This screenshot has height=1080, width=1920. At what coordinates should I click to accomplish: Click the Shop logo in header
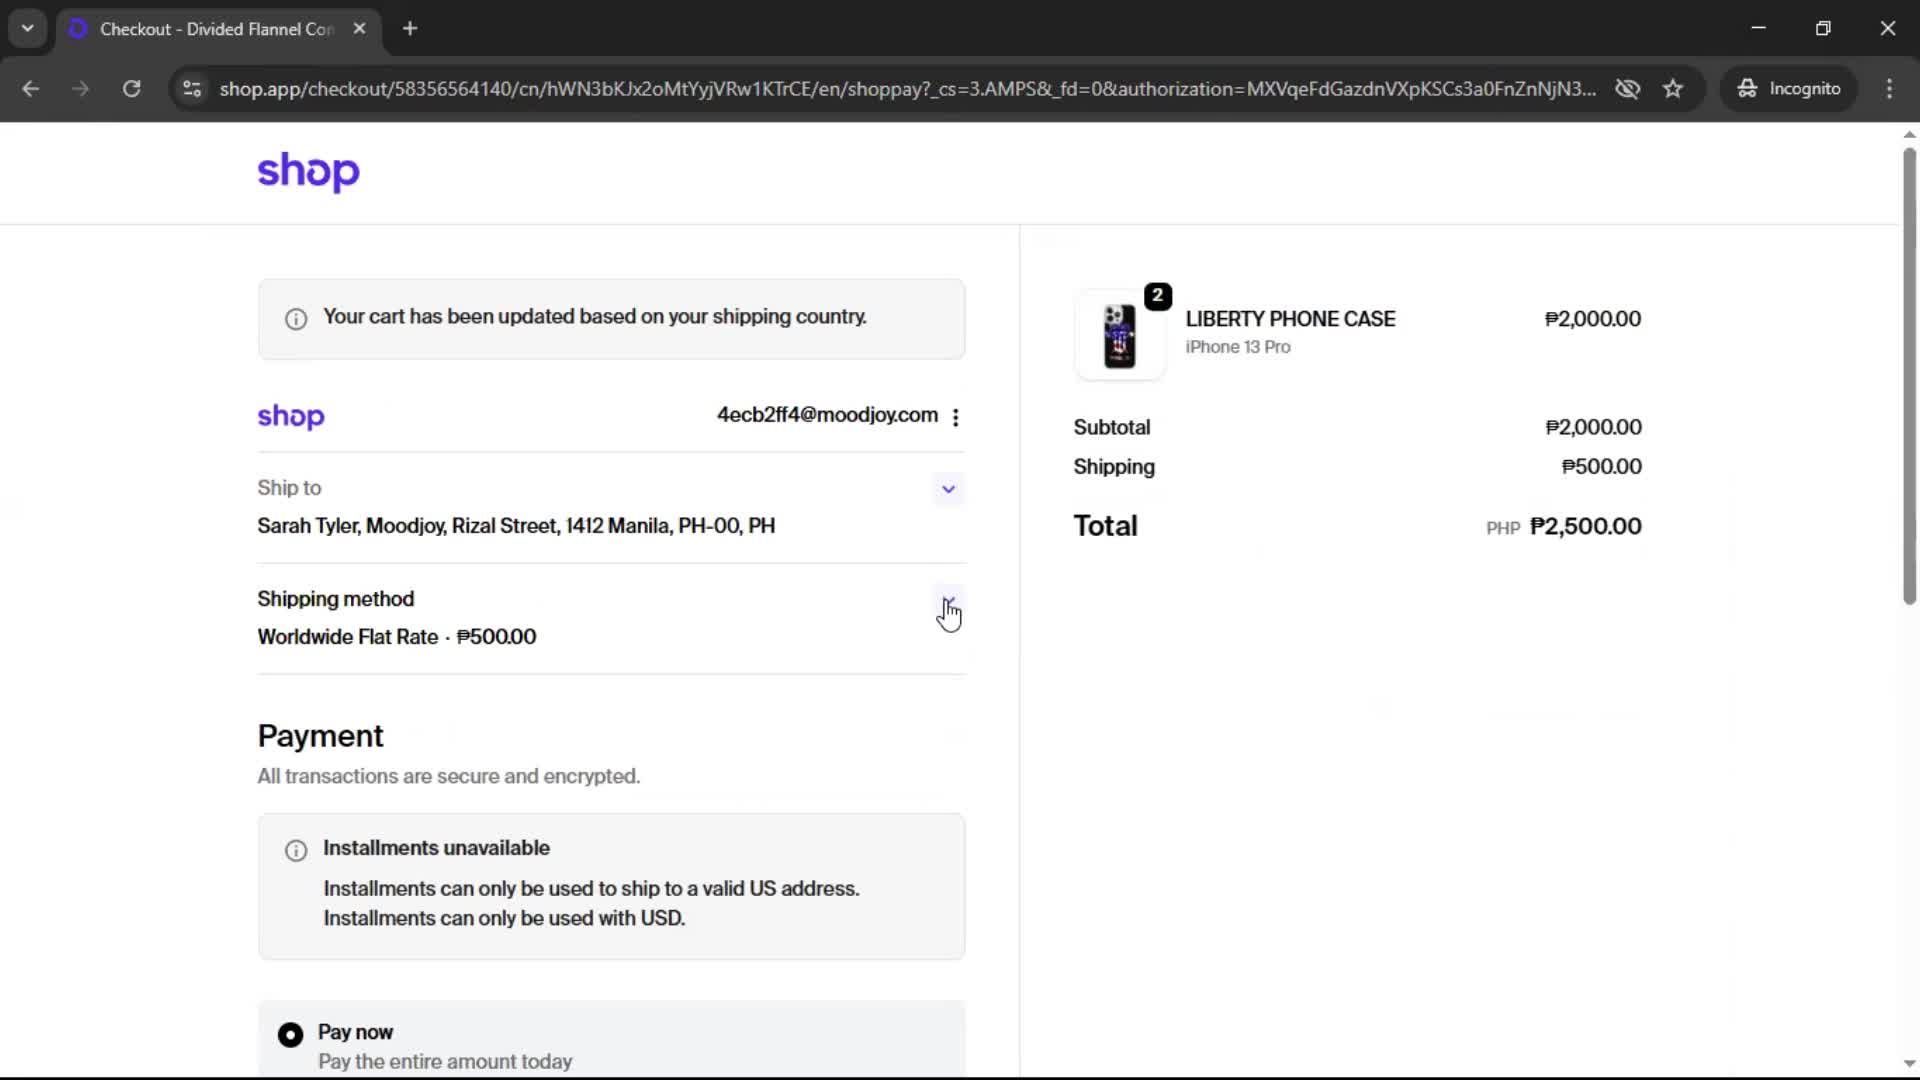point(308,172)
